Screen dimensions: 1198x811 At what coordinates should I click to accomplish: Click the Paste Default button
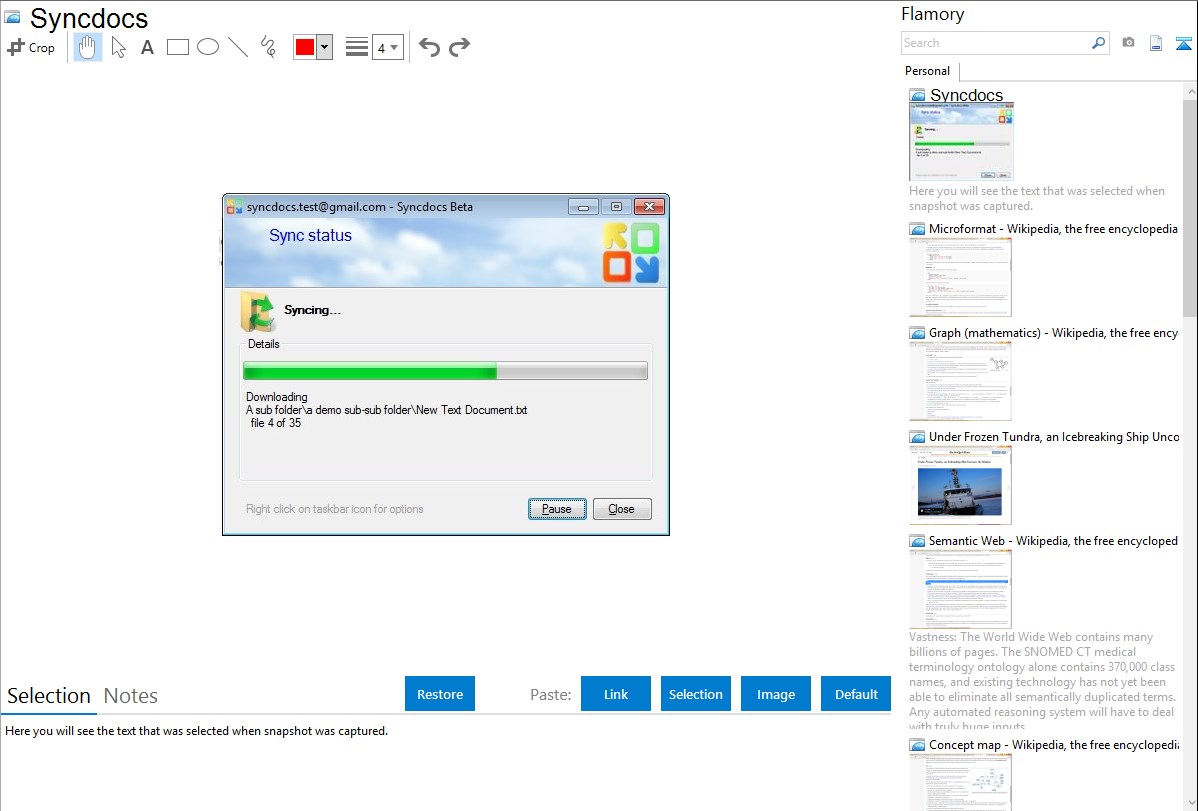pos(856,694)
